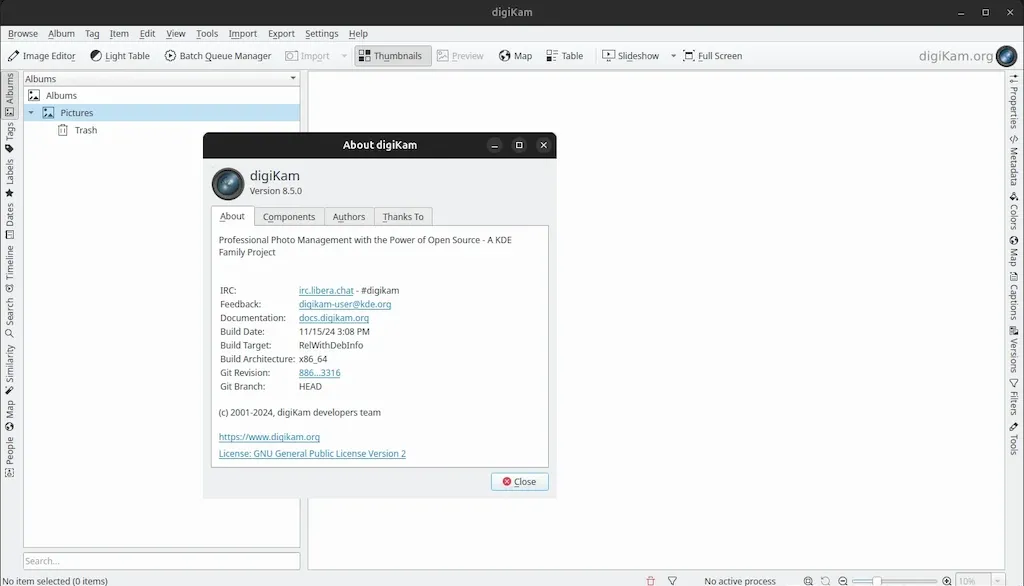Open the Image Editor from the toolbar
Screen dimensions: 1024x586
coord(42,56)
